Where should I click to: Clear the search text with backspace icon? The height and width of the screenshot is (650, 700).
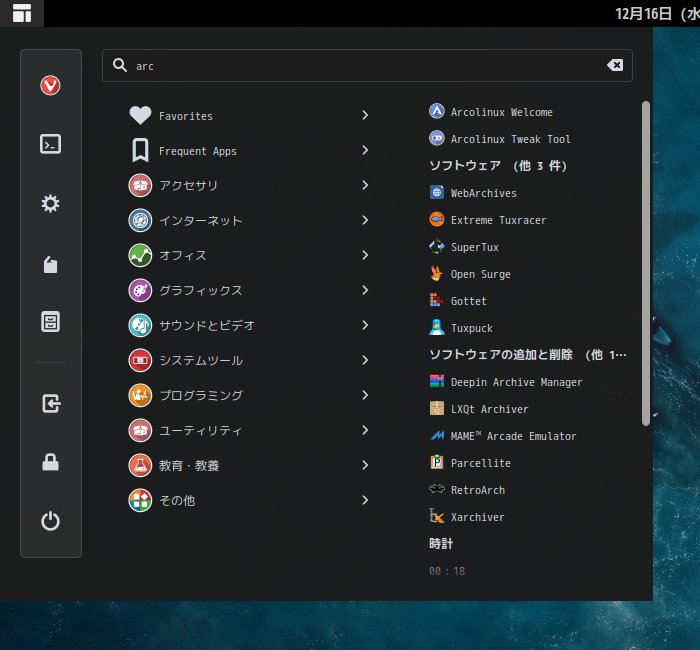click(615, 65)
